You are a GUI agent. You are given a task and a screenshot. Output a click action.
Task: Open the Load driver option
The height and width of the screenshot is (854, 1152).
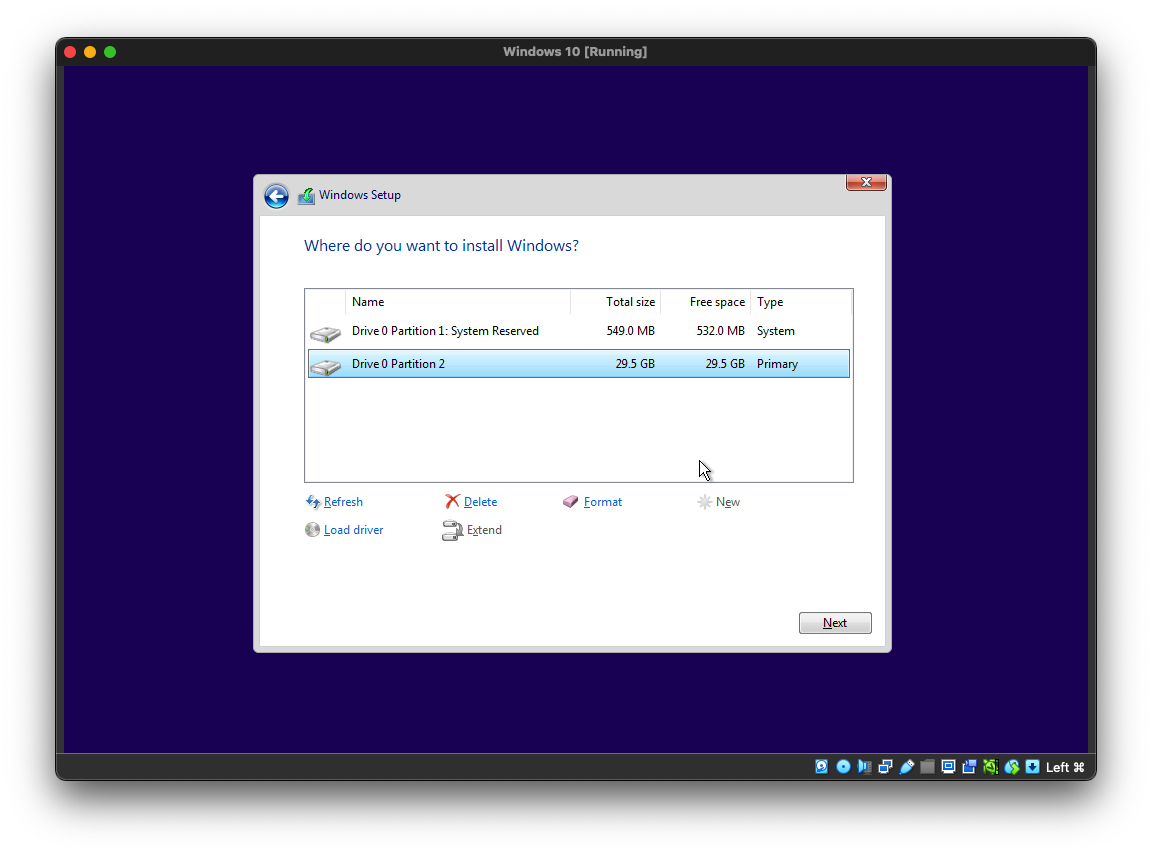click(x=352, y=530)
